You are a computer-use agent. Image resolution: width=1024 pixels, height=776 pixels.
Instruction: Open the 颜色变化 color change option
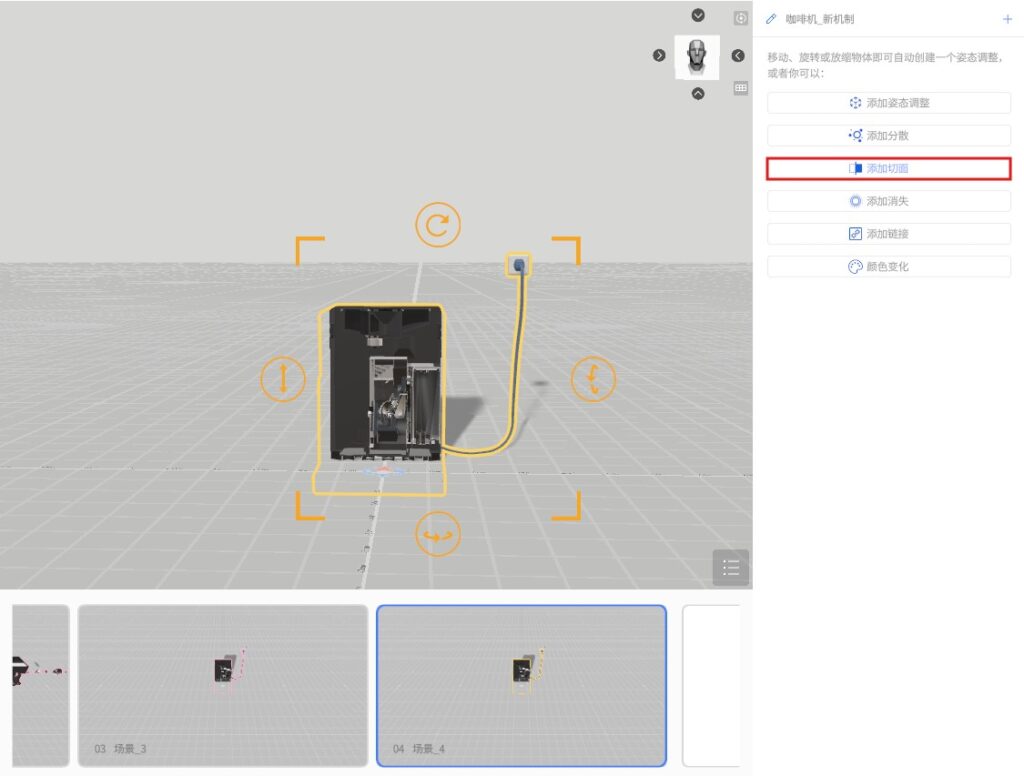tap(889, 267)
